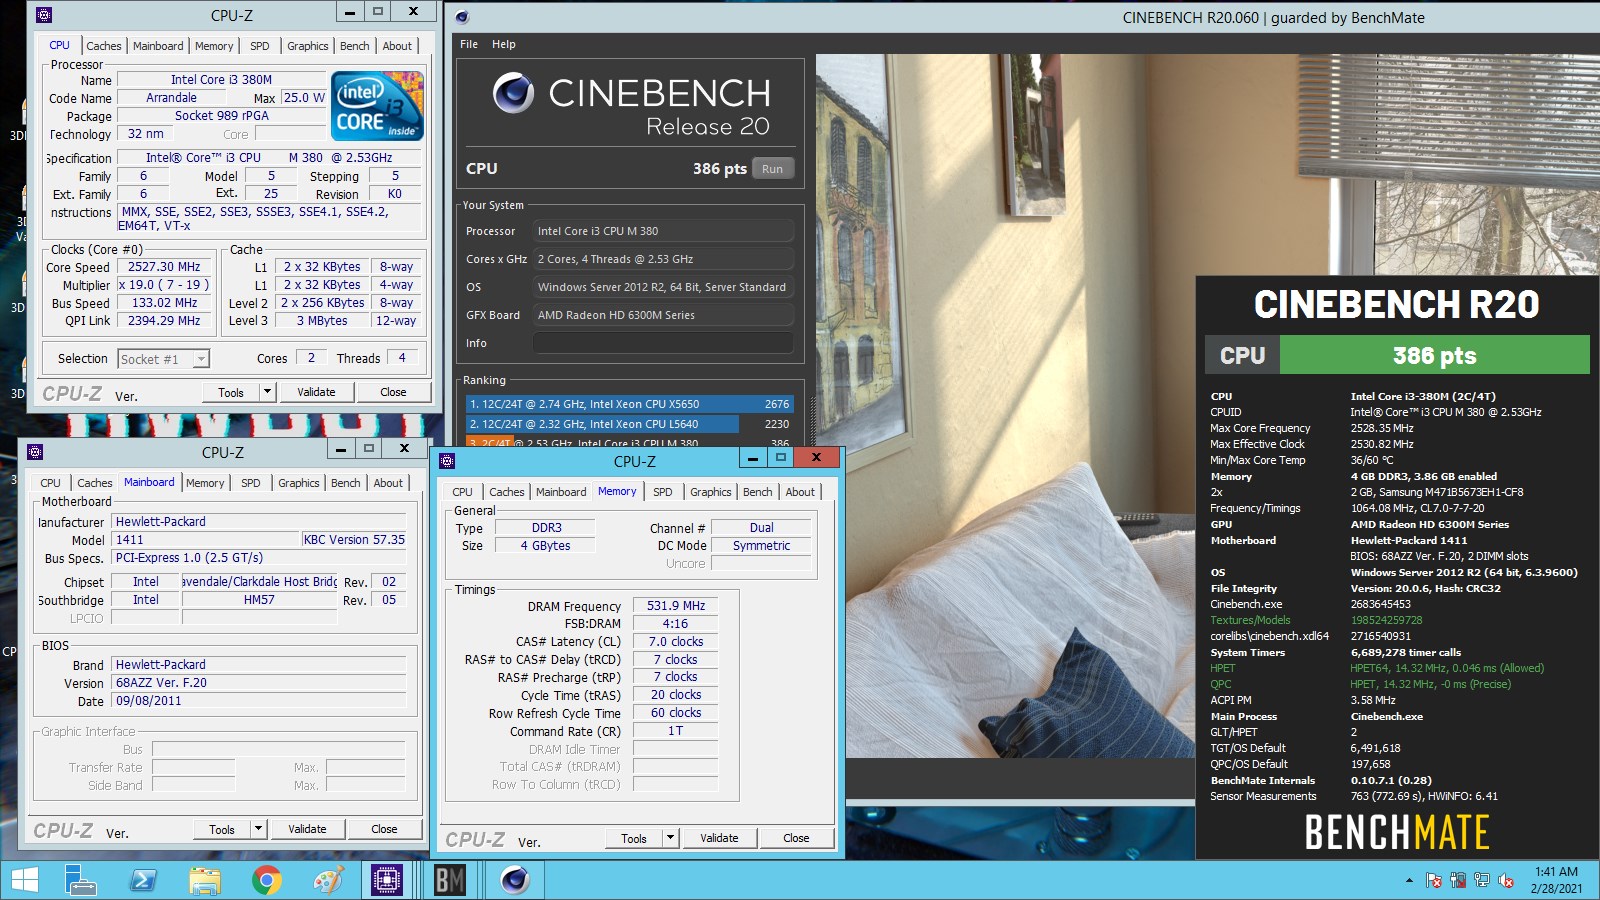Image resolution: width=1600 pixels, height=900 pixels.
Task: Open the File menu in Cinebench
Action: [x=469, y=44]
